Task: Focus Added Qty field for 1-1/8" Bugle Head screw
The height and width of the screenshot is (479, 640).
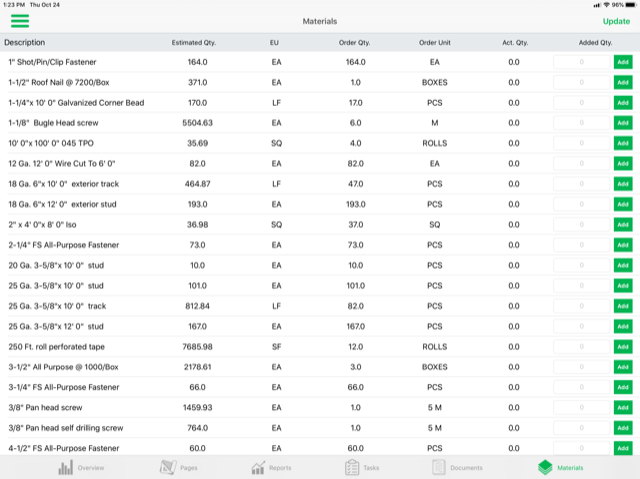Action: point(582,123)
